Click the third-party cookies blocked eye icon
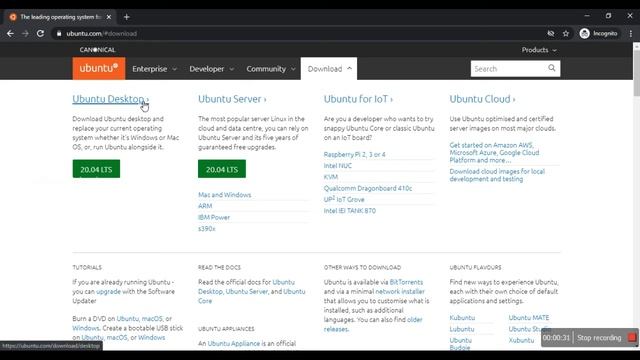 tap(551, 33)
